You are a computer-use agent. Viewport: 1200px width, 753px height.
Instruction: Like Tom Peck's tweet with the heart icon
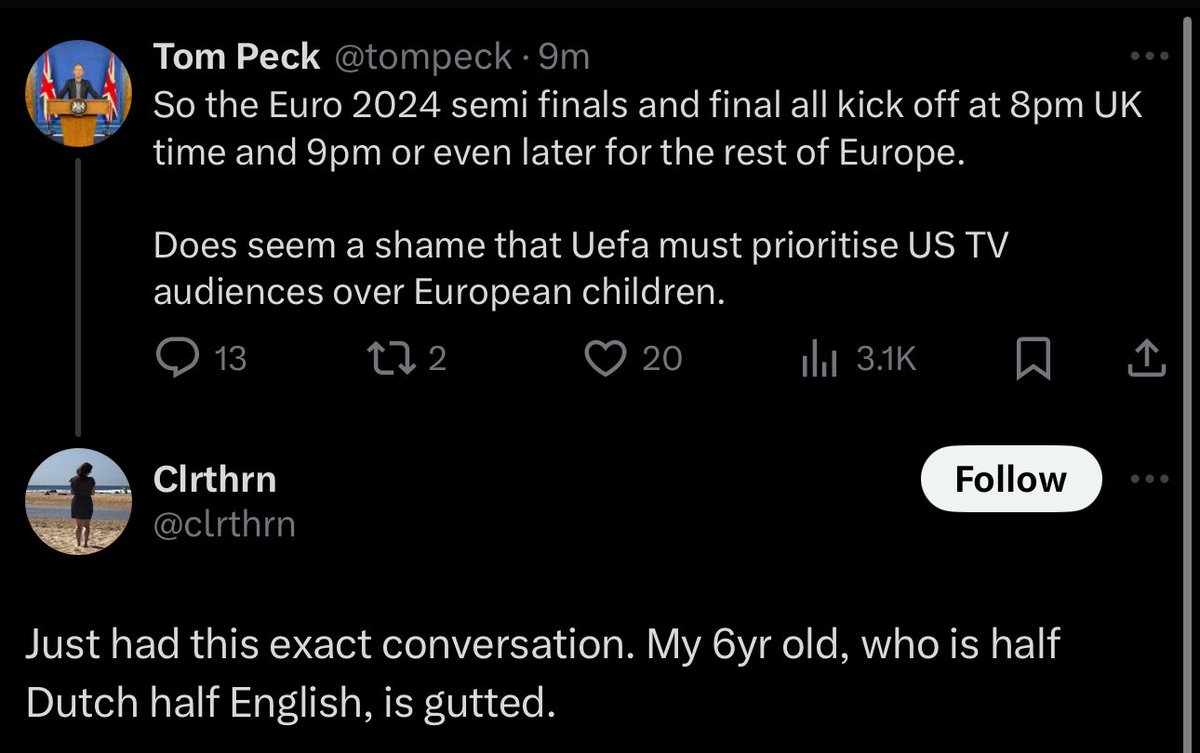604,359
